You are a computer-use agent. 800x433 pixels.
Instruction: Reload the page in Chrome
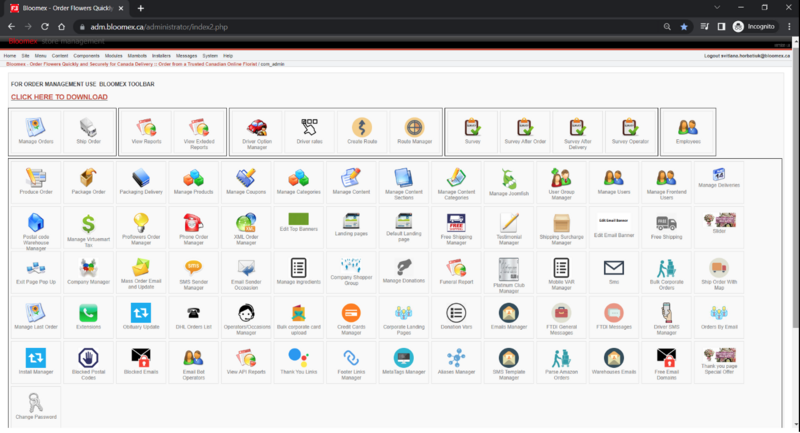[x=45, y=27]
